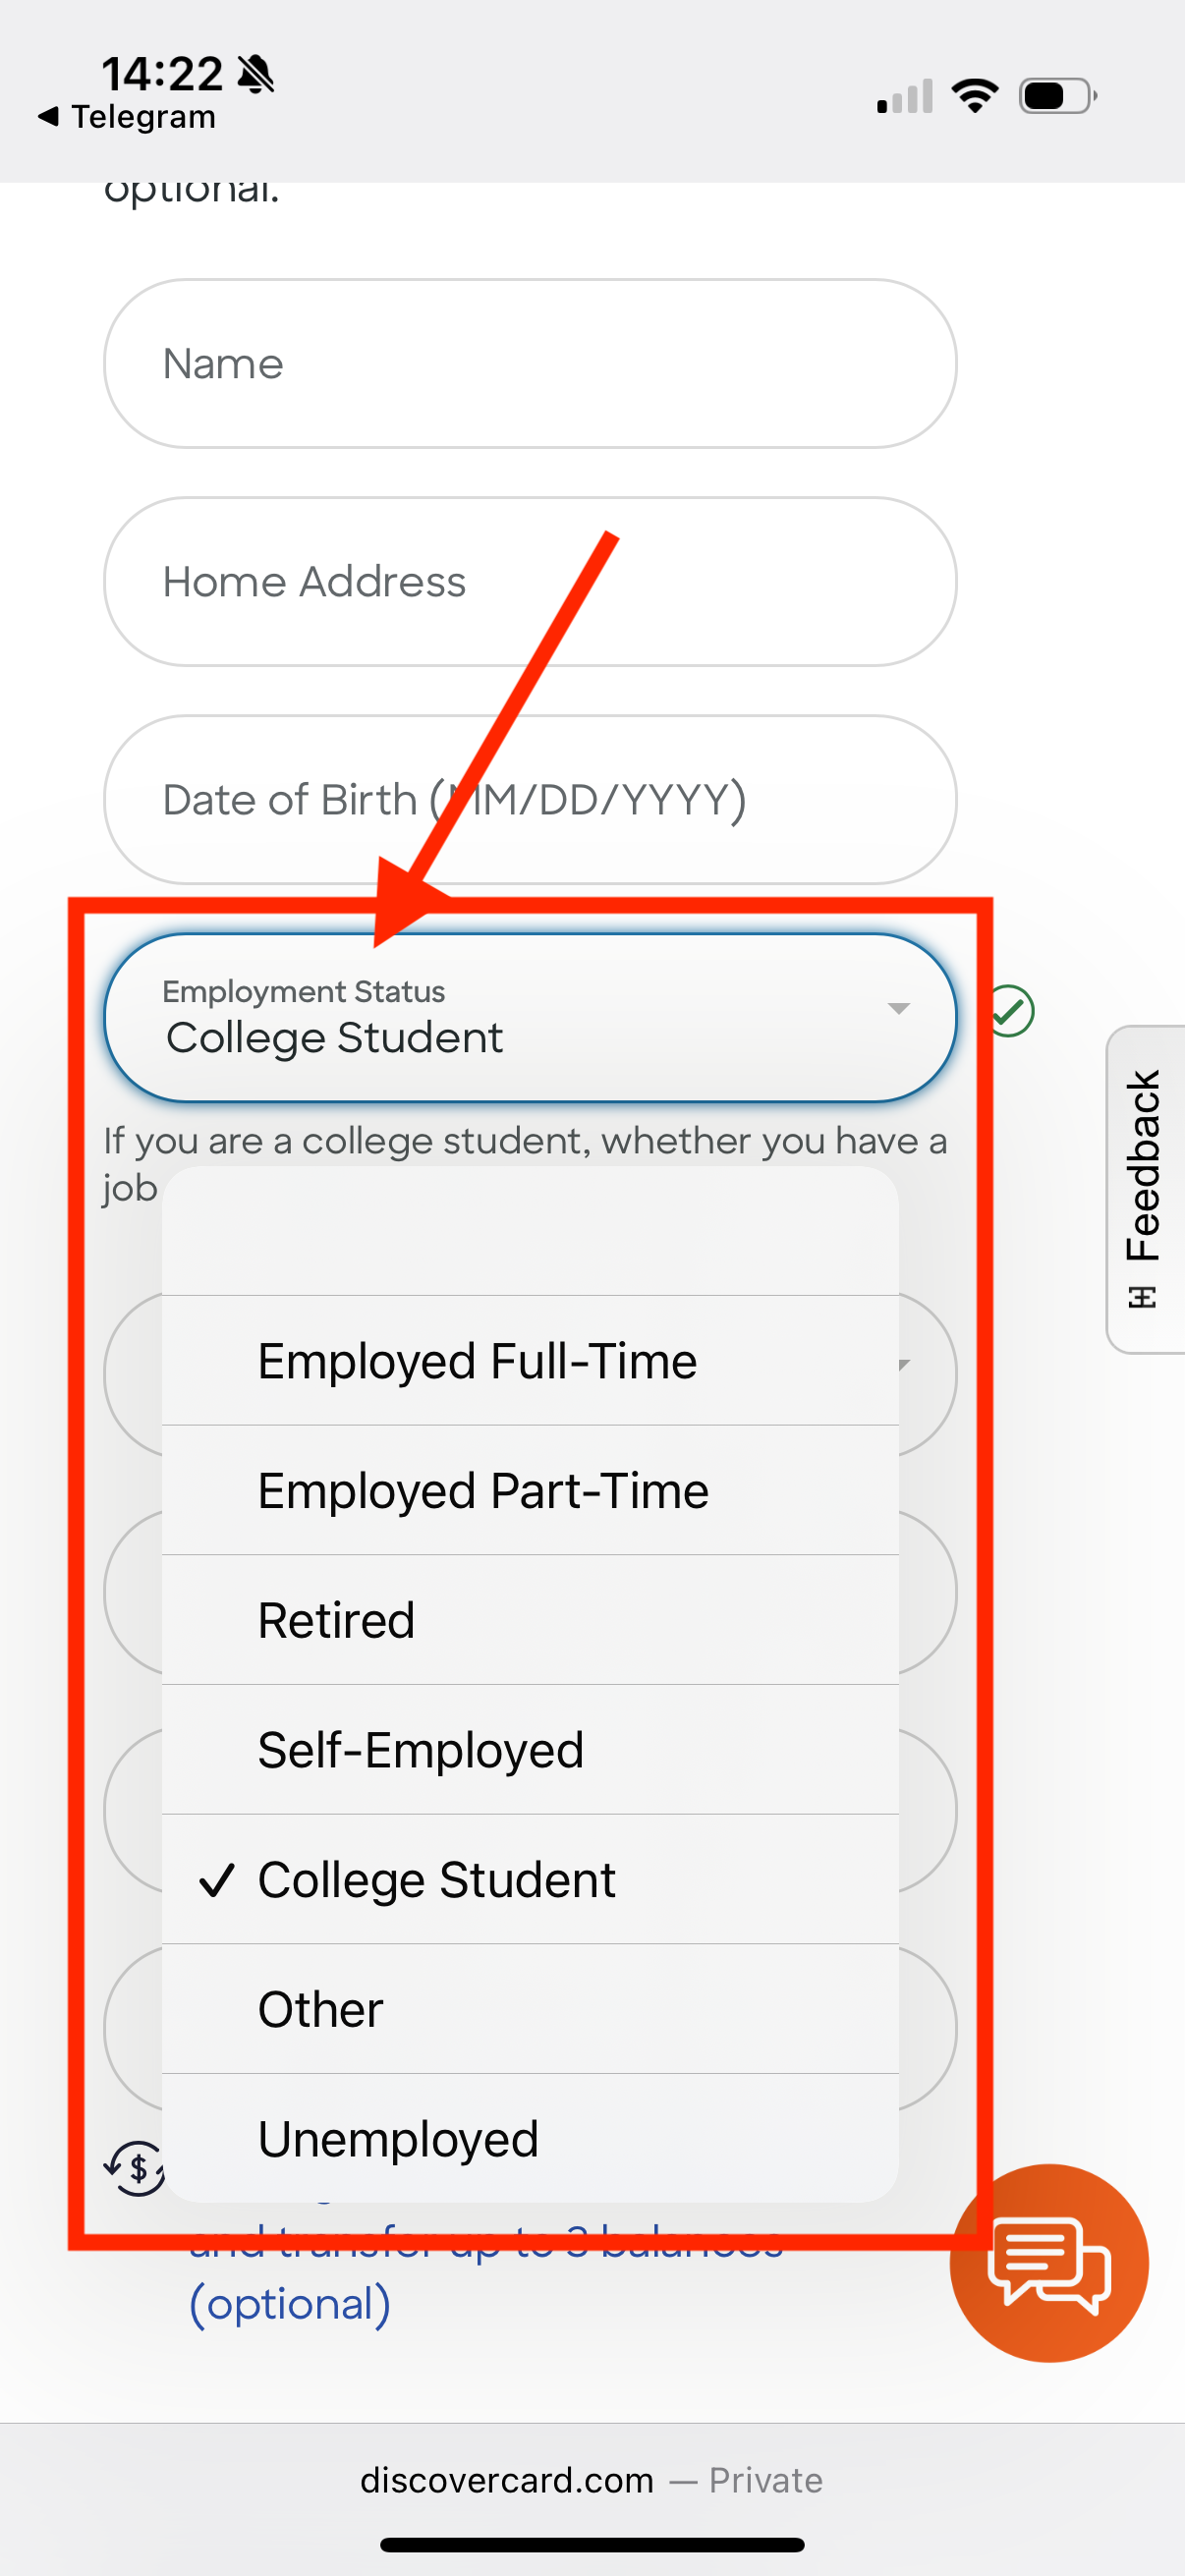Screen dimensions: 1185x2576
Task: Select the Employed Full-Time option
Action: (x=530, y=1361)
